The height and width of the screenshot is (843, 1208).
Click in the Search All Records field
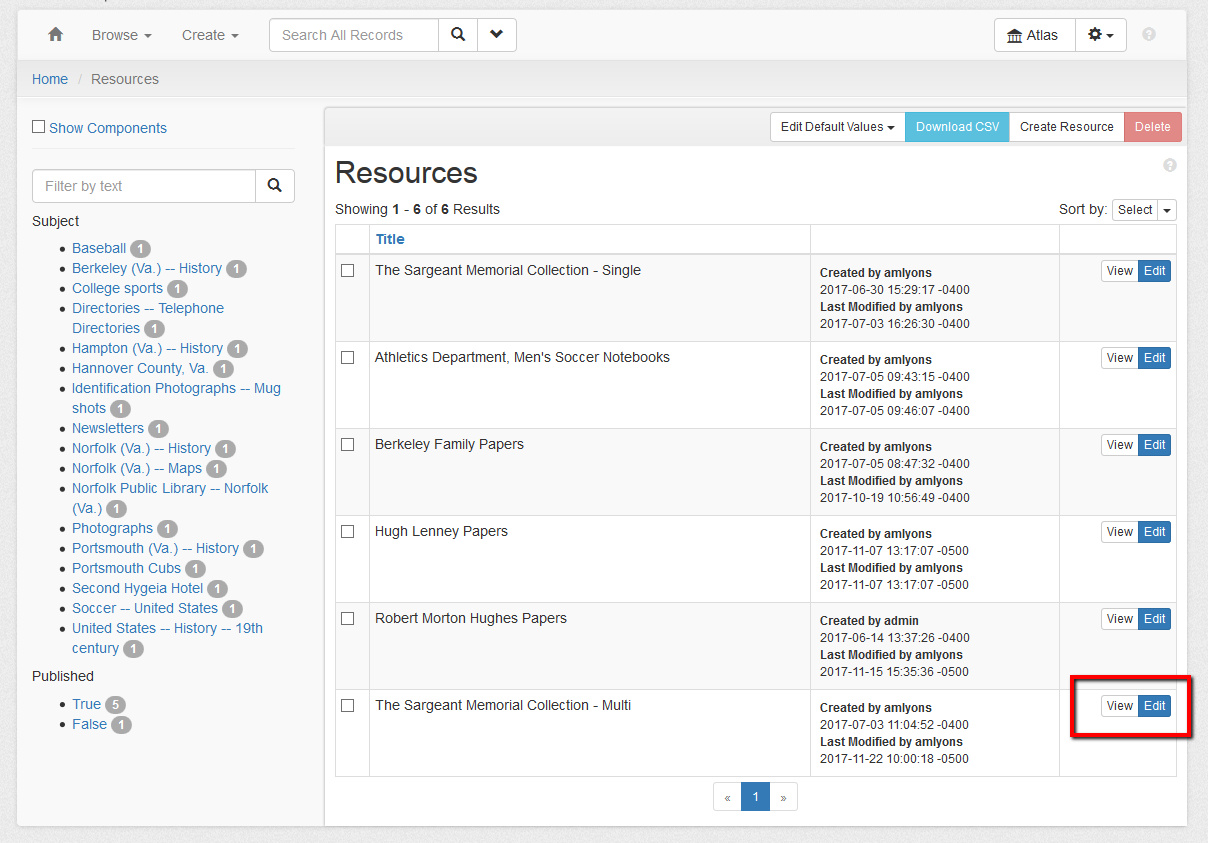(354, 35)
